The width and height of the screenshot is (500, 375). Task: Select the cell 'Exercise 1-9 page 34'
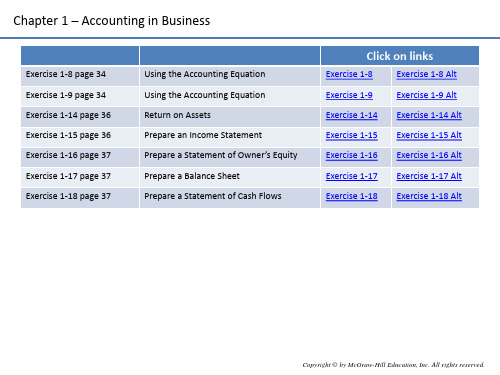tap(80, 96)
